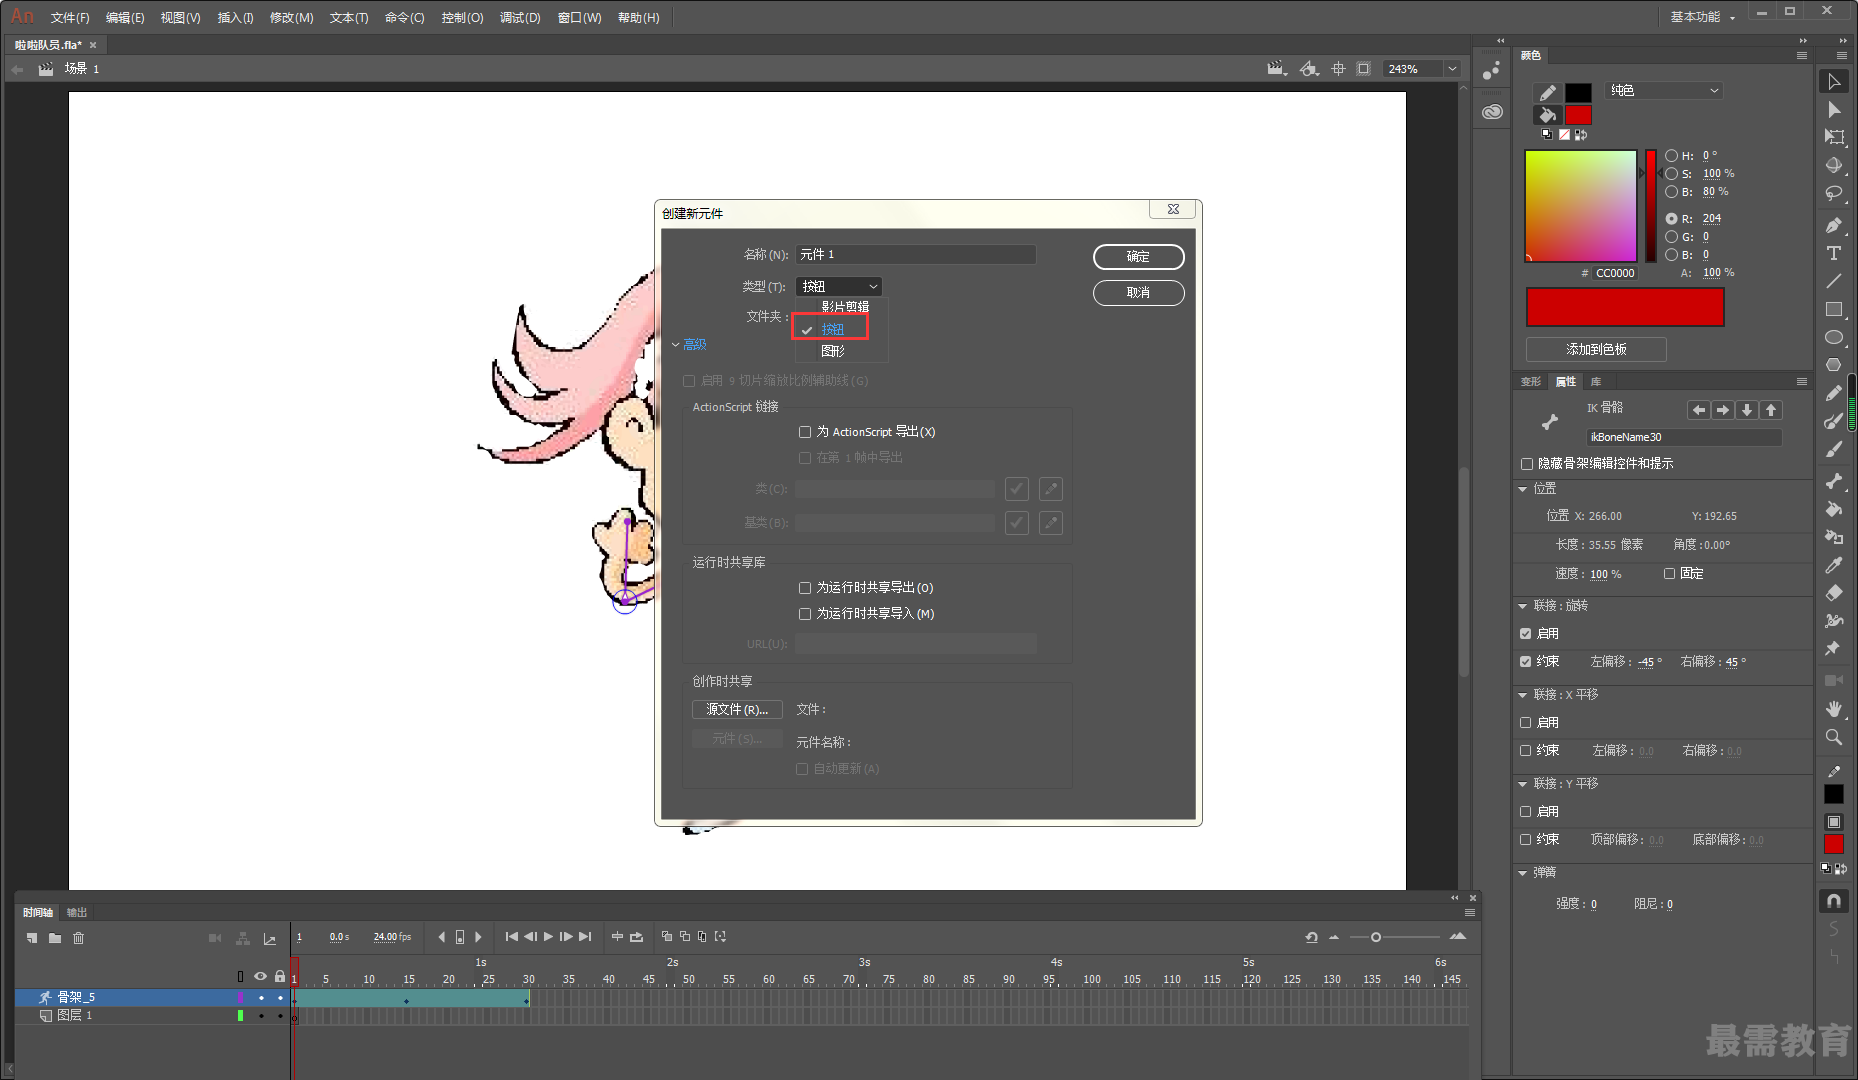This screenshot has width=1858, height=1080.
Task: Select the Line tool
Action: 1834,281
